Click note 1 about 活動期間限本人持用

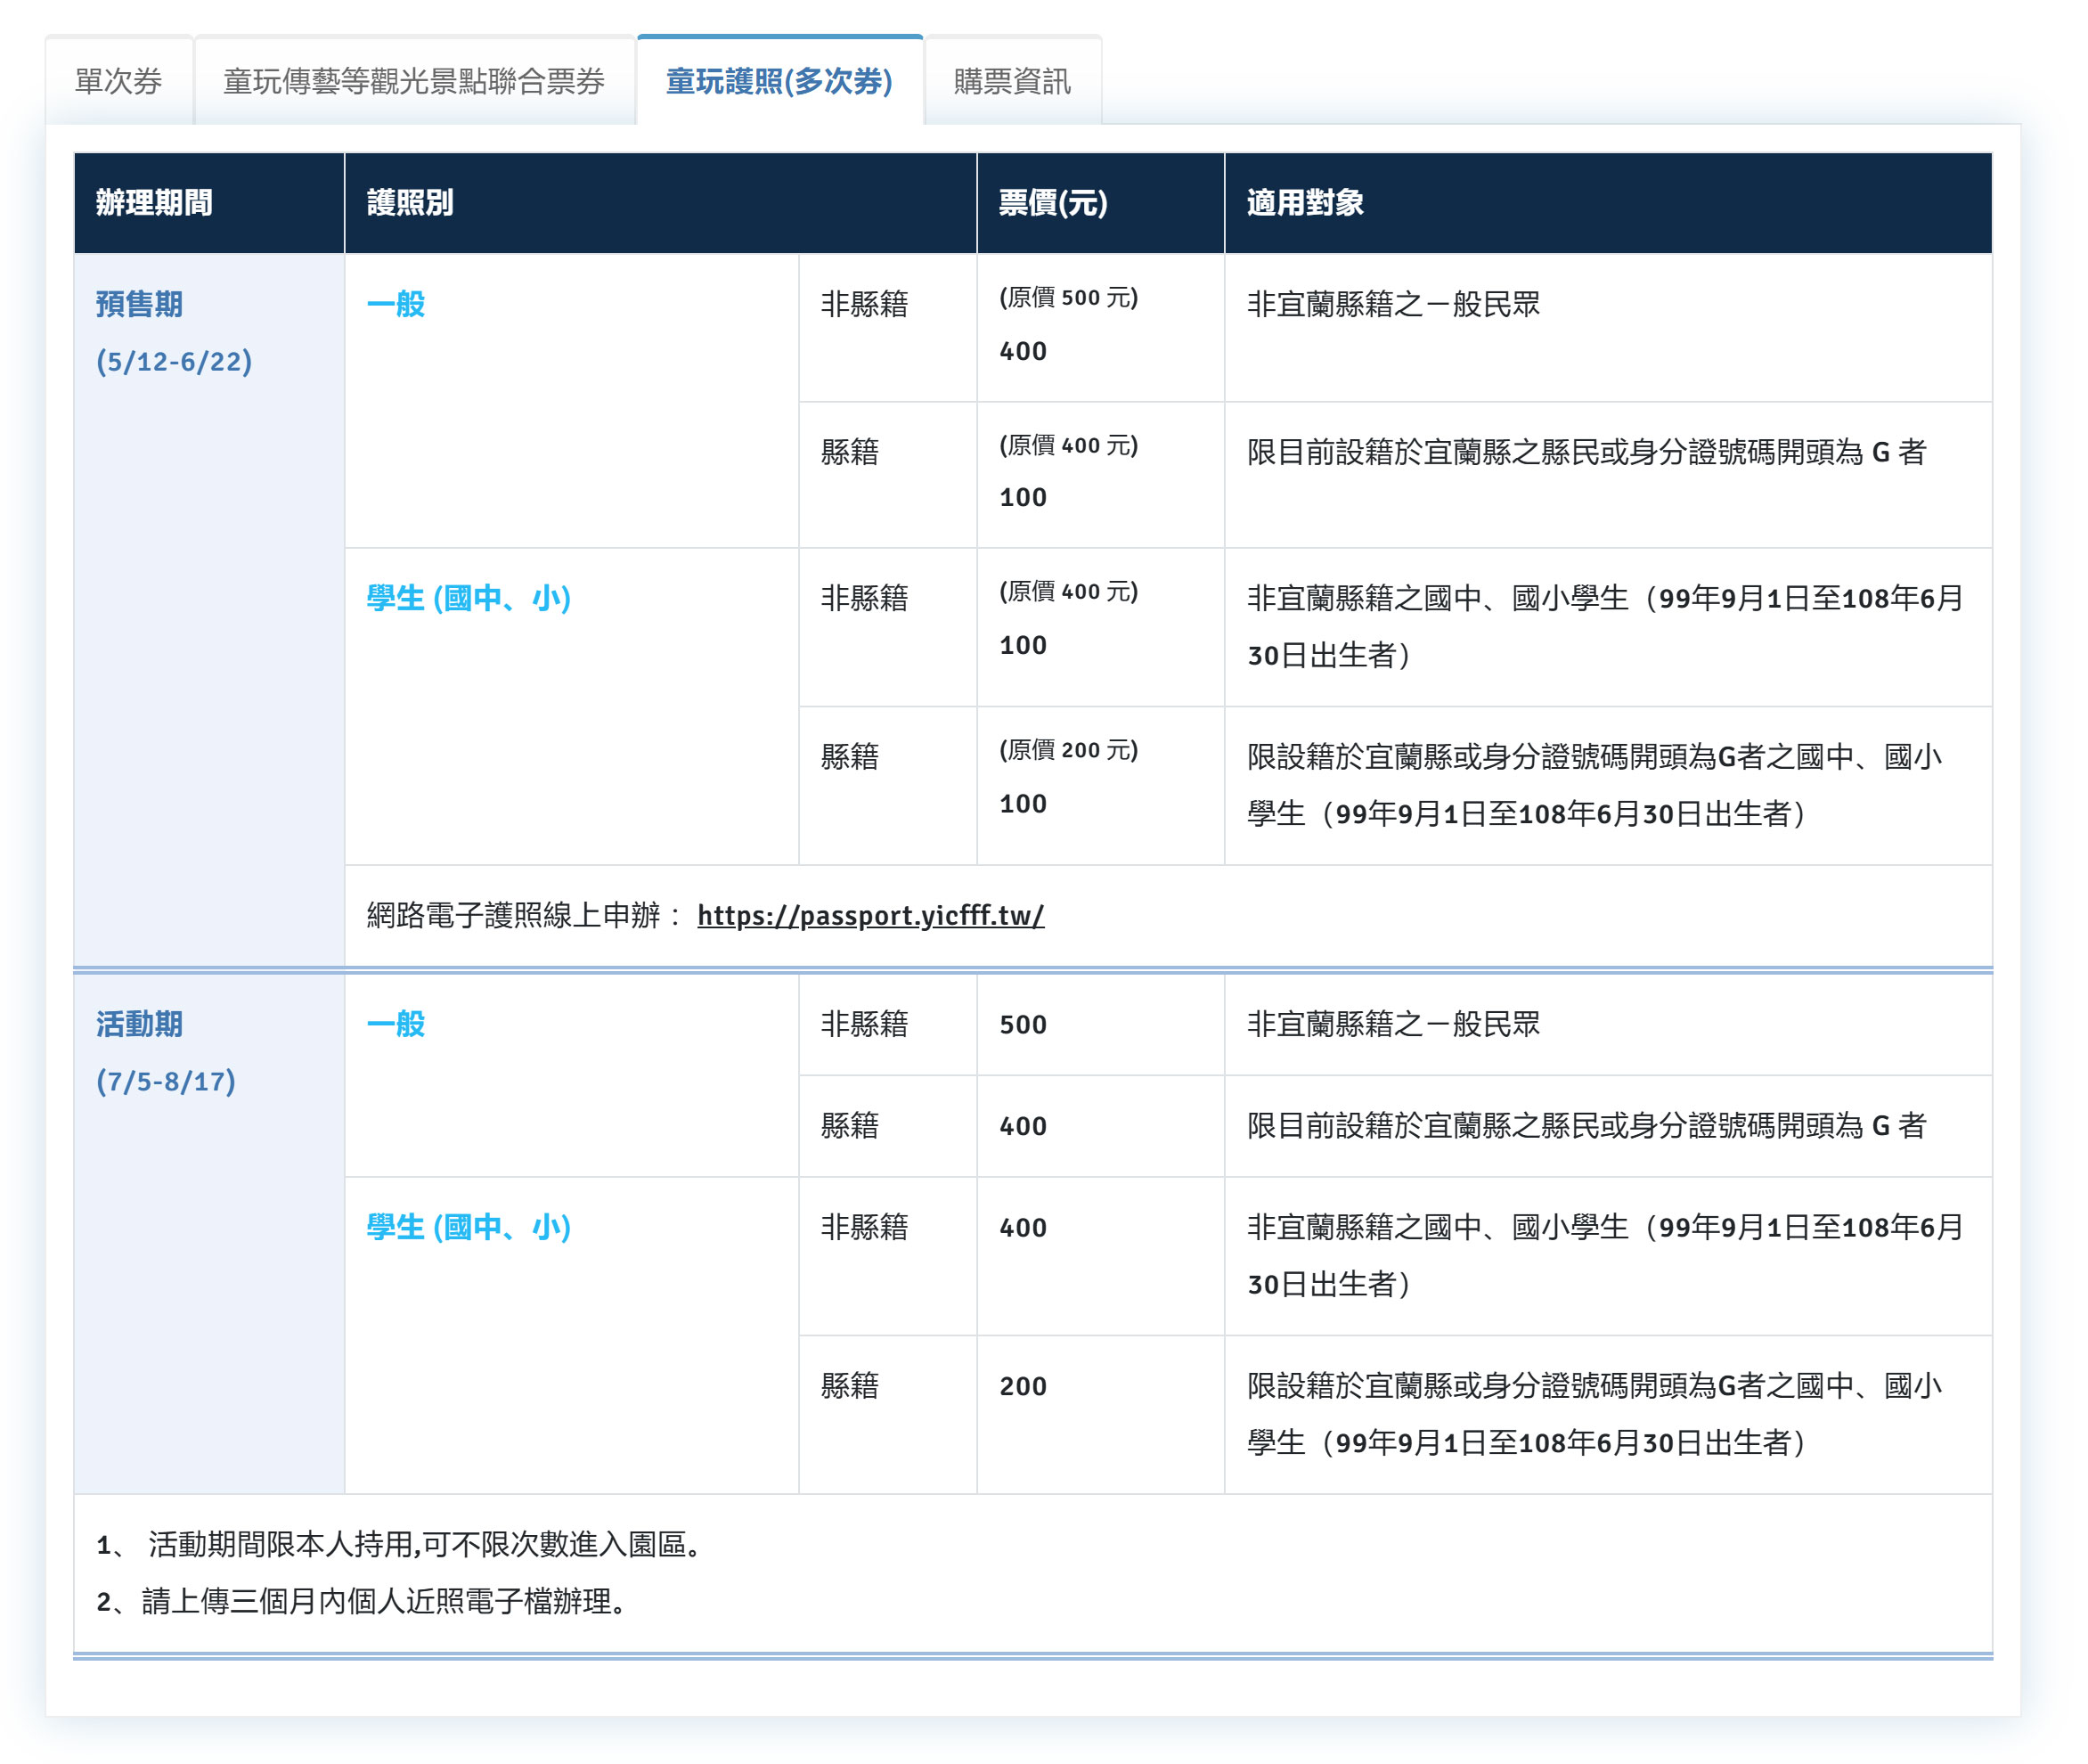point(400,1544)
